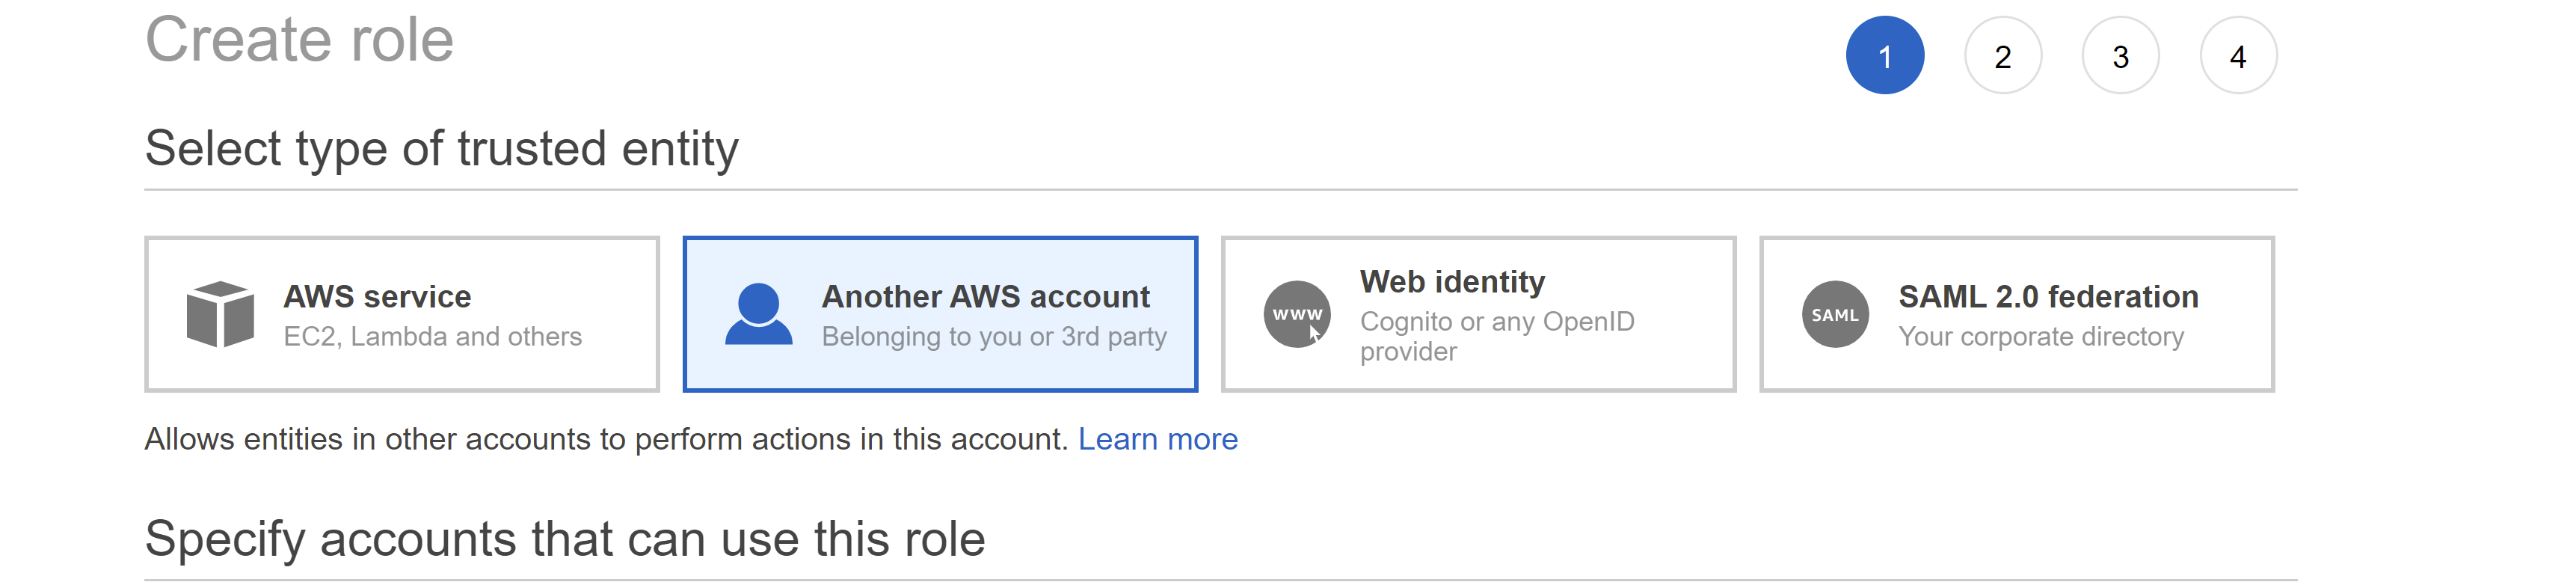
Task: Jump to step 2 circle
Action: [x=2003, y=56]
